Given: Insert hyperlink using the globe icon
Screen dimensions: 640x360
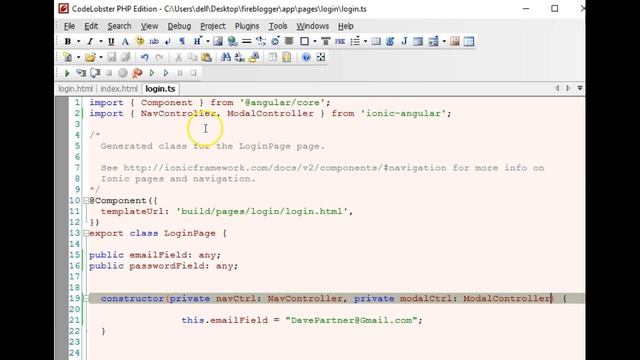Looking at the screenshot, I should tap(232, 41).
